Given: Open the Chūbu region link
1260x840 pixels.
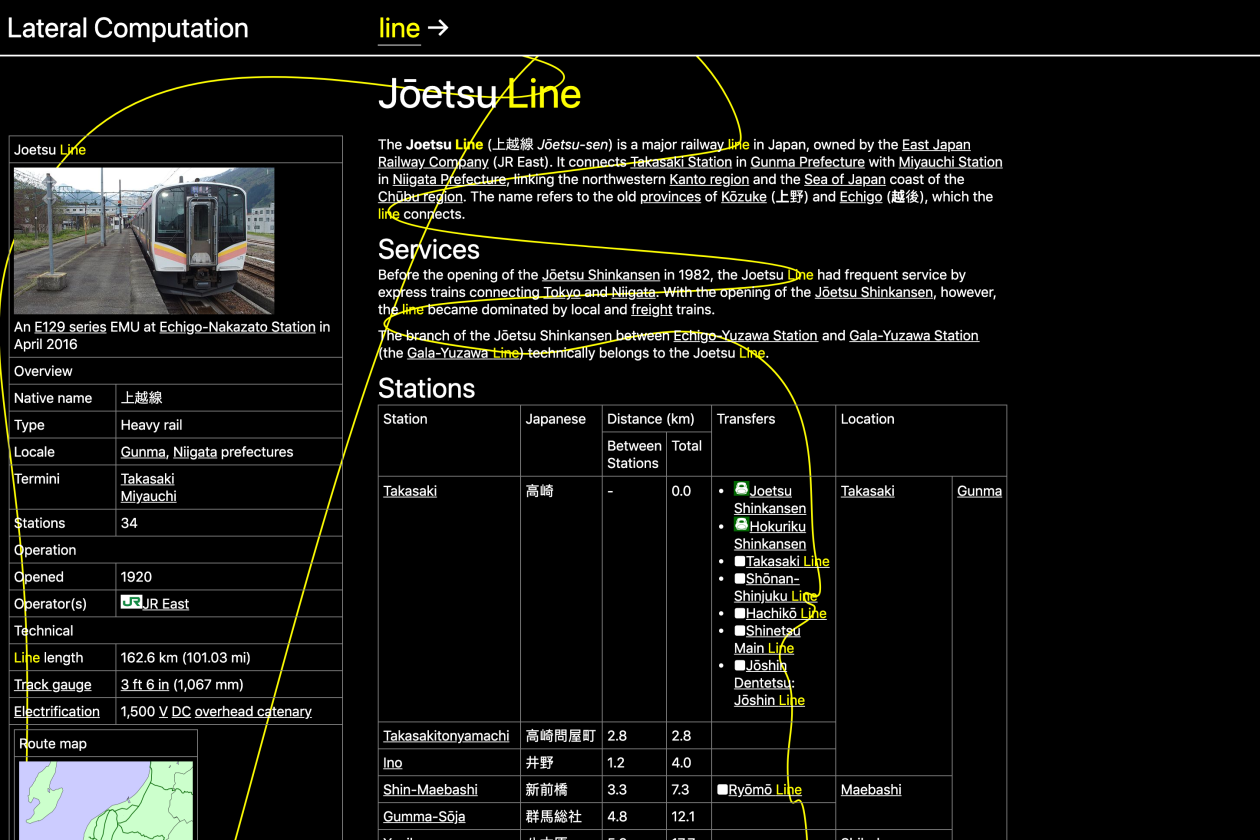Looking at the screenshot, I should 421,197.
